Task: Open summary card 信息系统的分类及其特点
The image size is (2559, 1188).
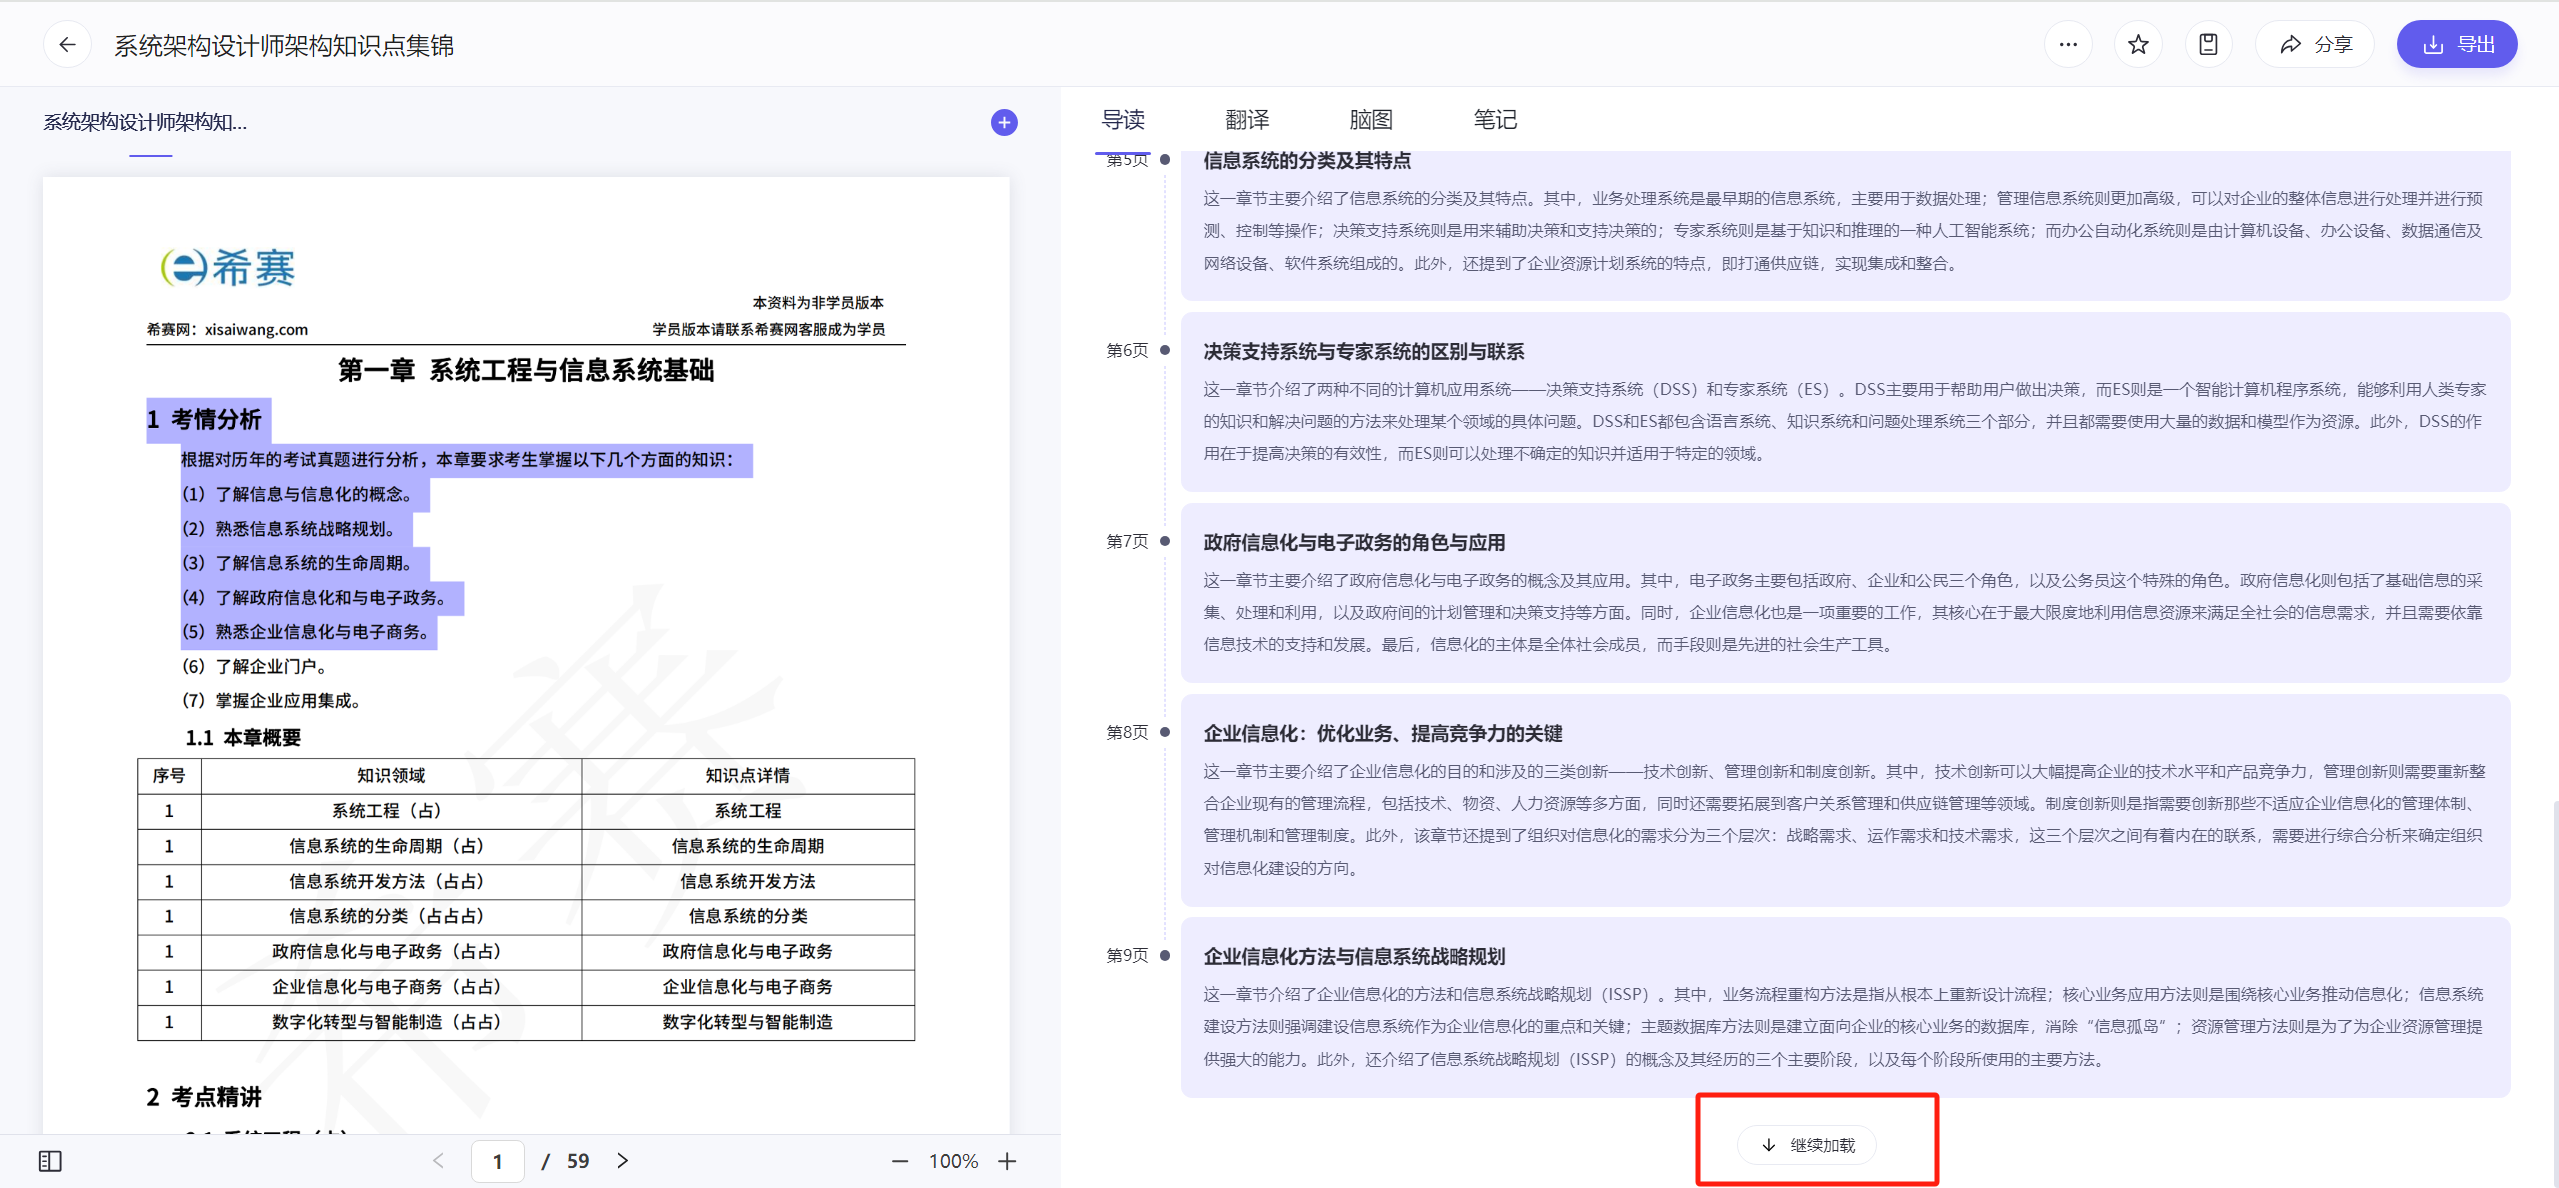Action: (1845, 225)
